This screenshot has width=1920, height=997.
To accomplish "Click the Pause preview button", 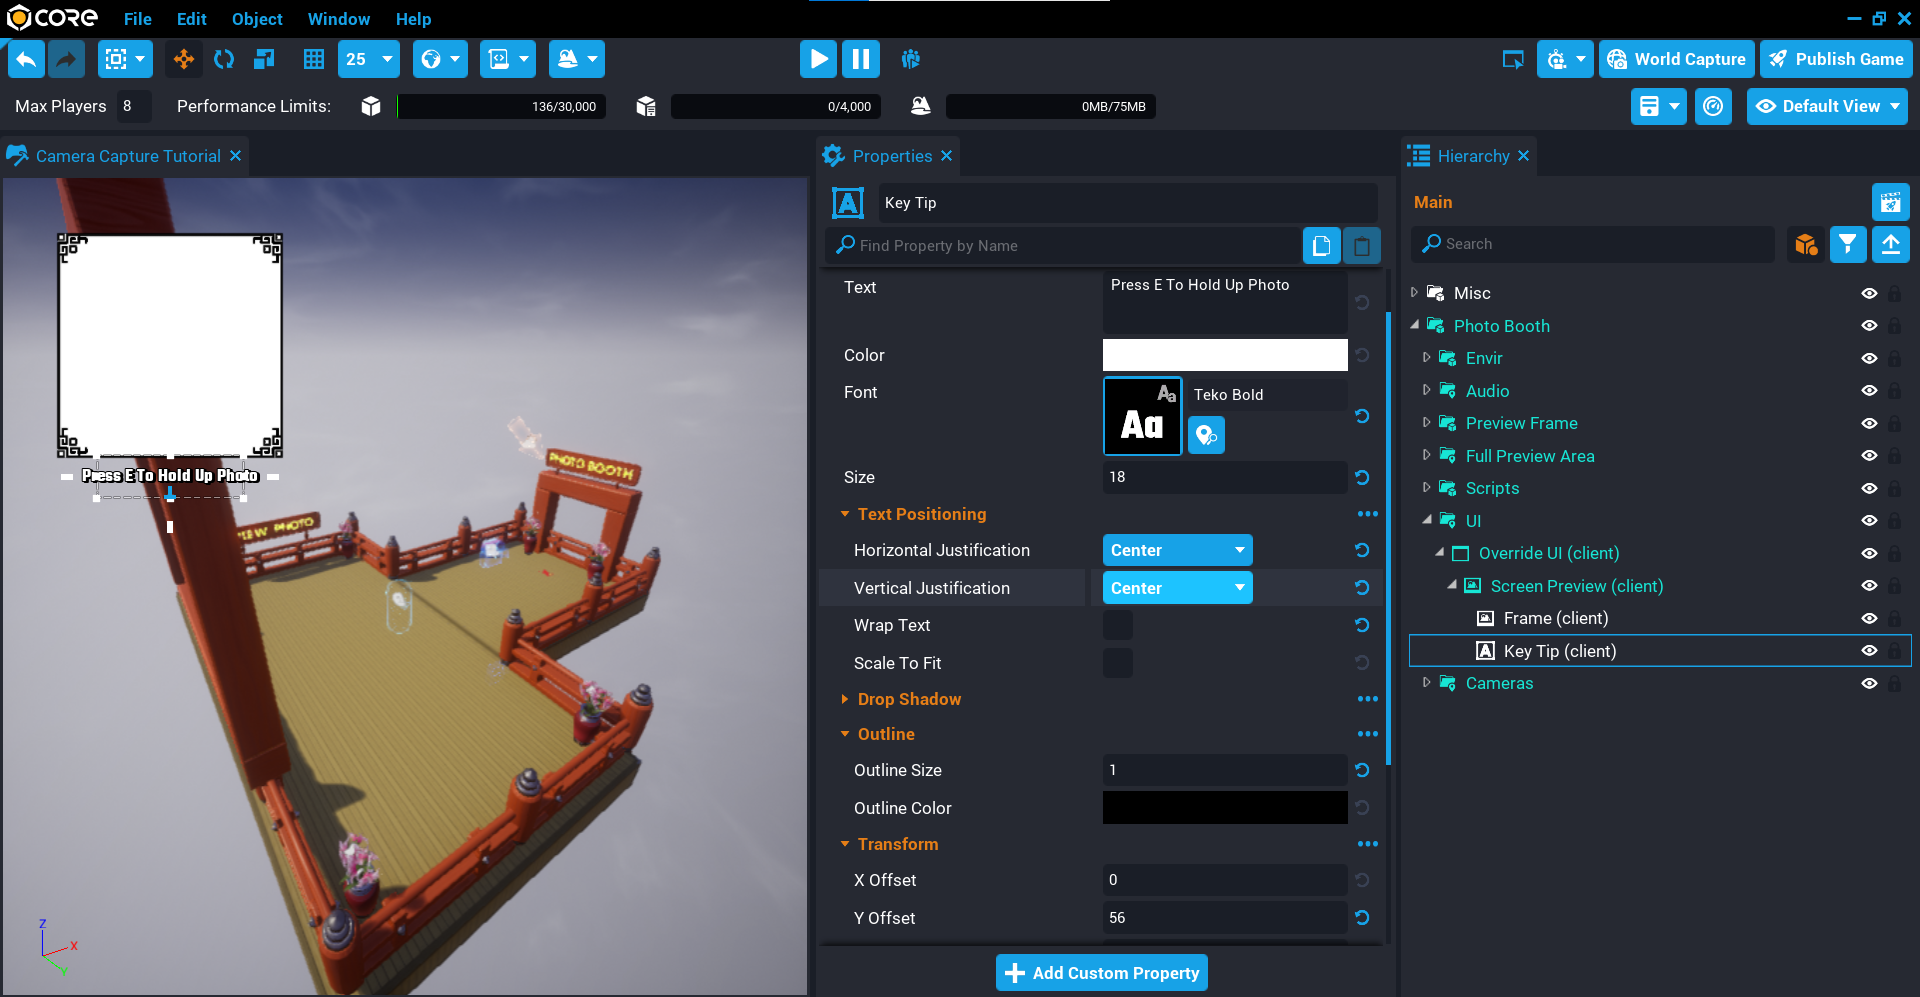I will tap(860, 59).
